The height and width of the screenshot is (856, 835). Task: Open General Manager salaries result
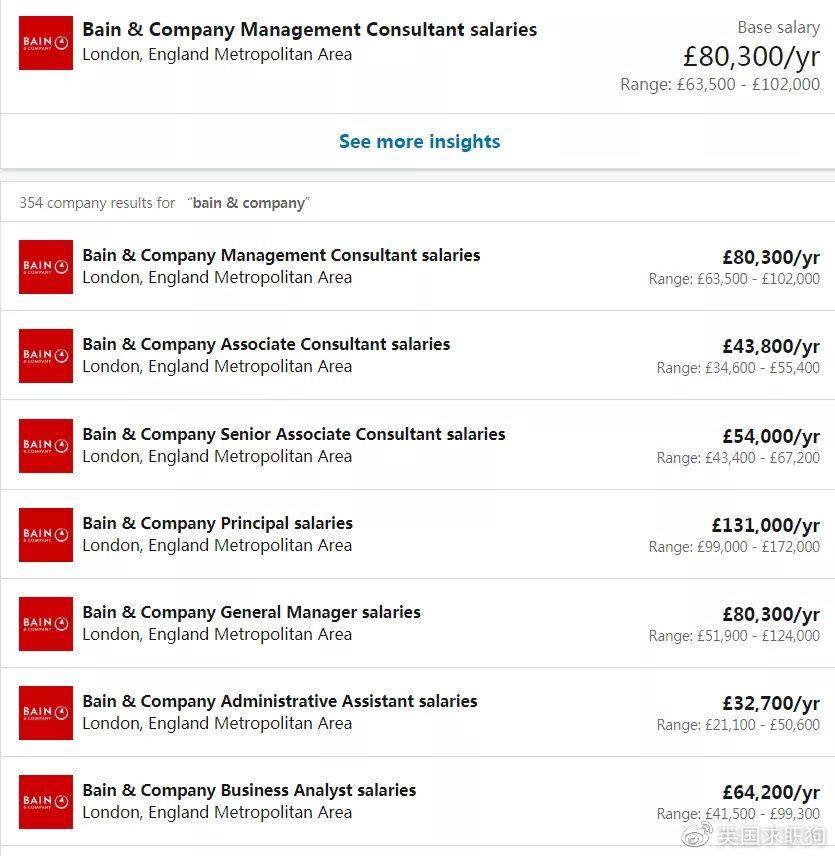tap(252, 612)
